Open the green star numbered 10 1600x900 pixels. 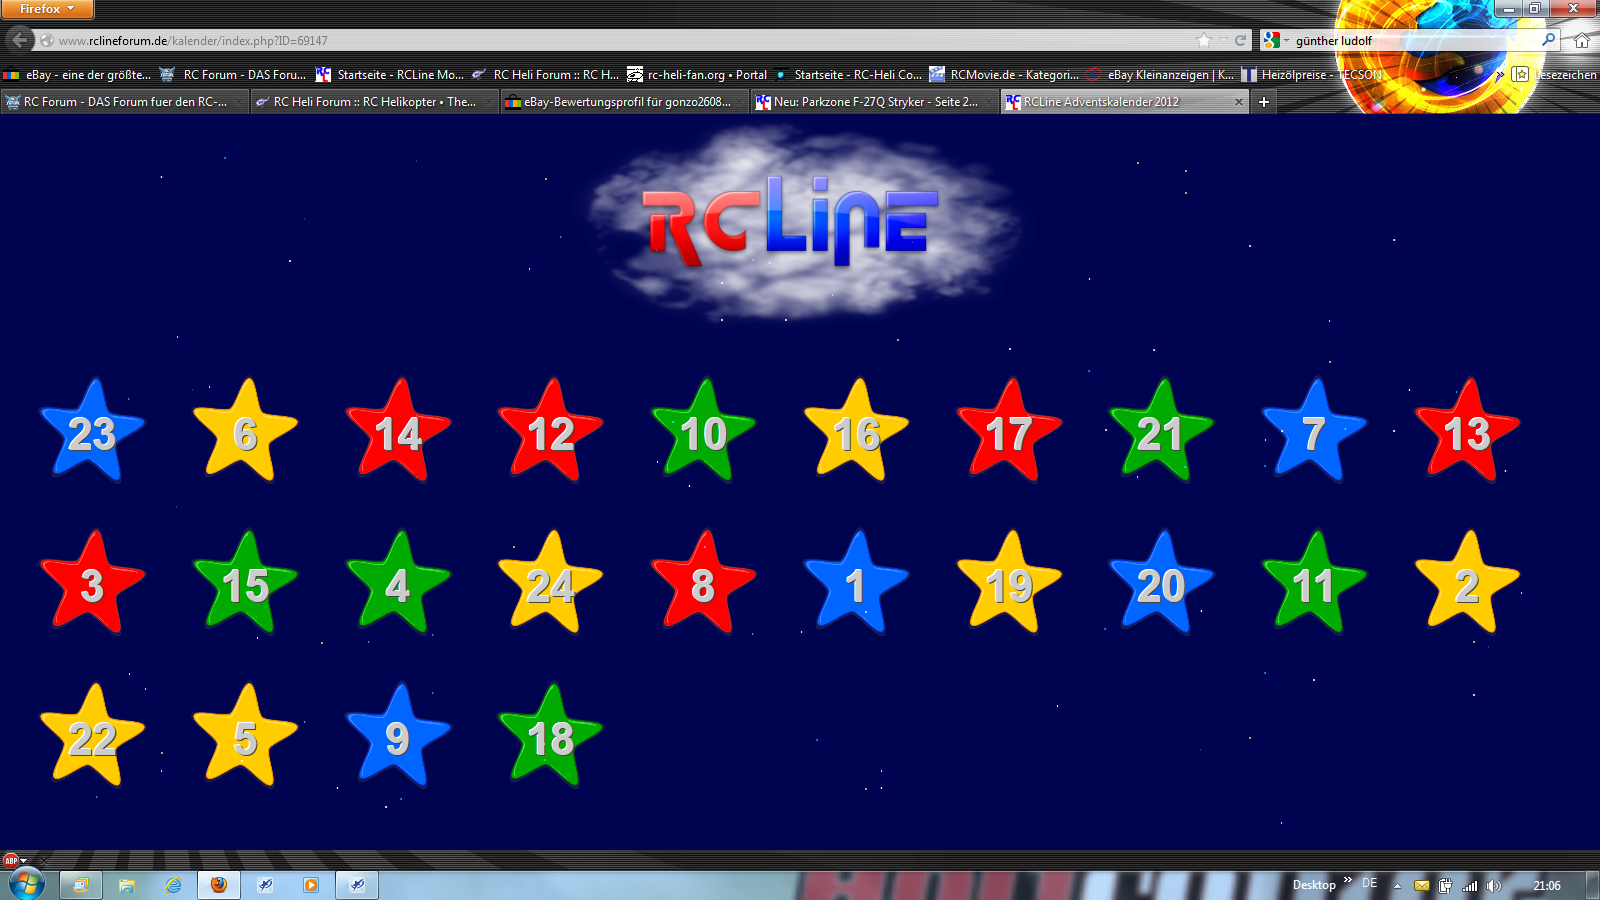[703, 433]
